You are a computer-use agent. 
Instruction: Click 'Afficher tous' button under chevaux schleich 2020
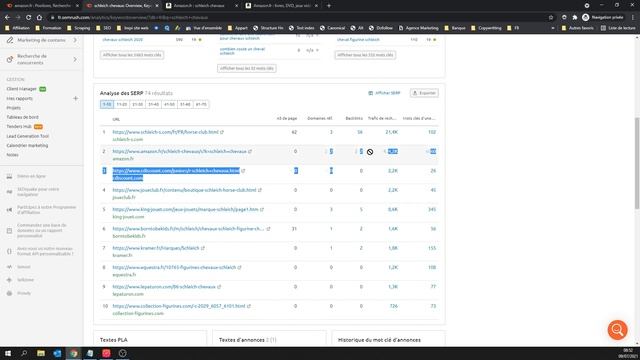(132, 55)
